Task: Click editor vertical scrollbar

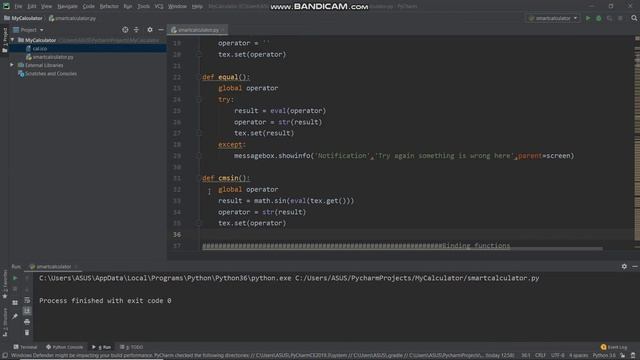Action: [x=637, y=143]
